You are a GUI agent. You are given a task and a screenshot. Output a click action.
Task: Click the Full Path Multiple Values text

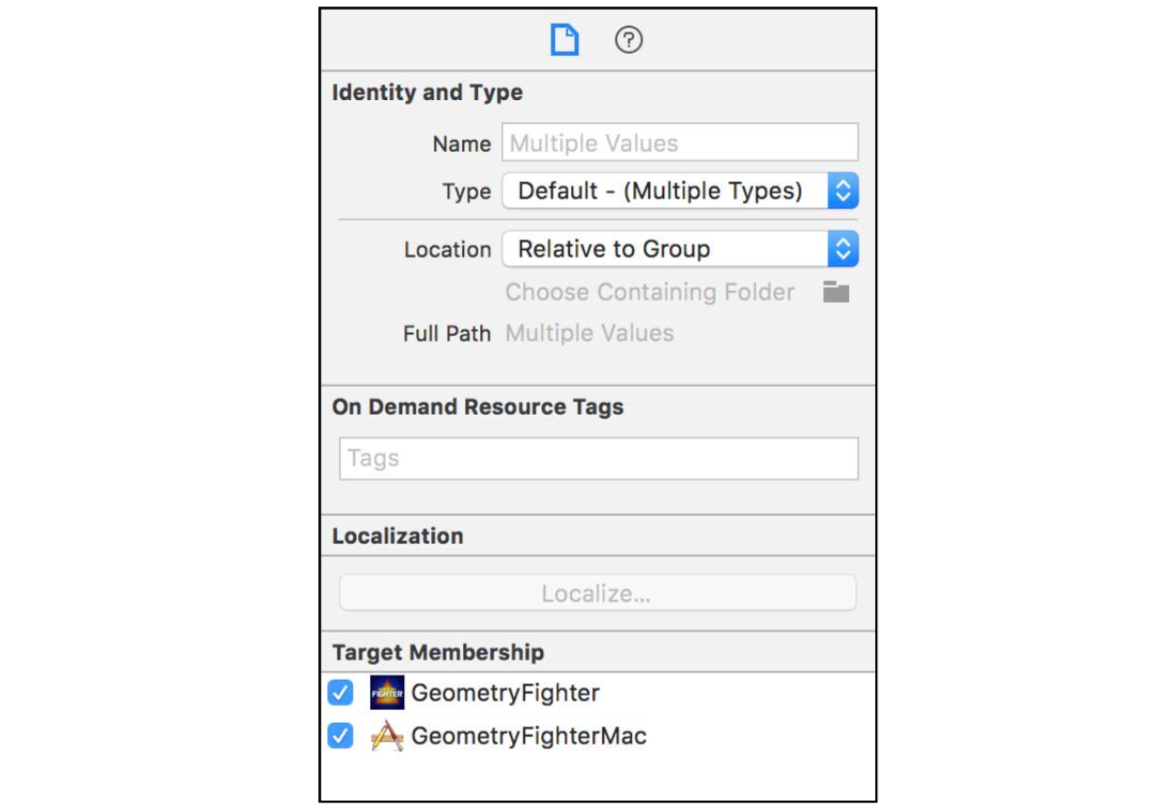589,333
